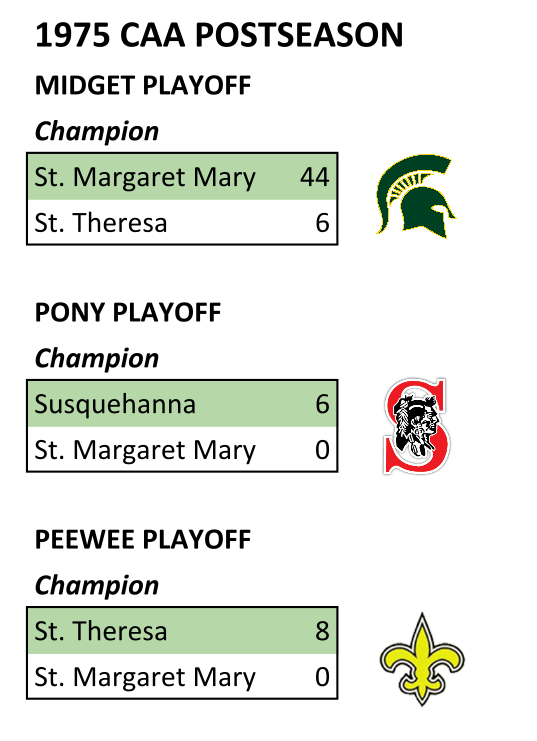Click Susquehanna's score of 6
537x741 pixels.
(x=322, y=404)
